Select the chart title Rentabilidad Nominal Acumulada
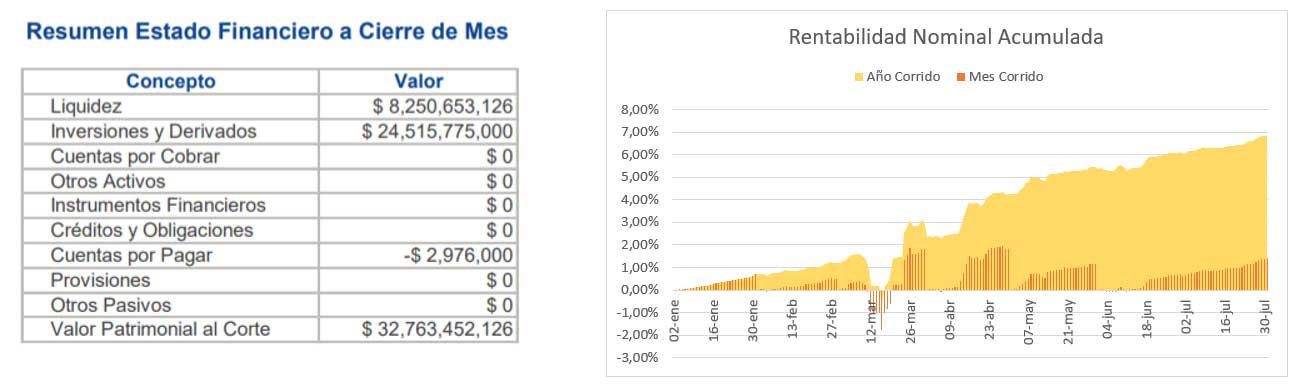Image resolution: width=1314 pixels, height=391 pixels. (x=945, y=38)
